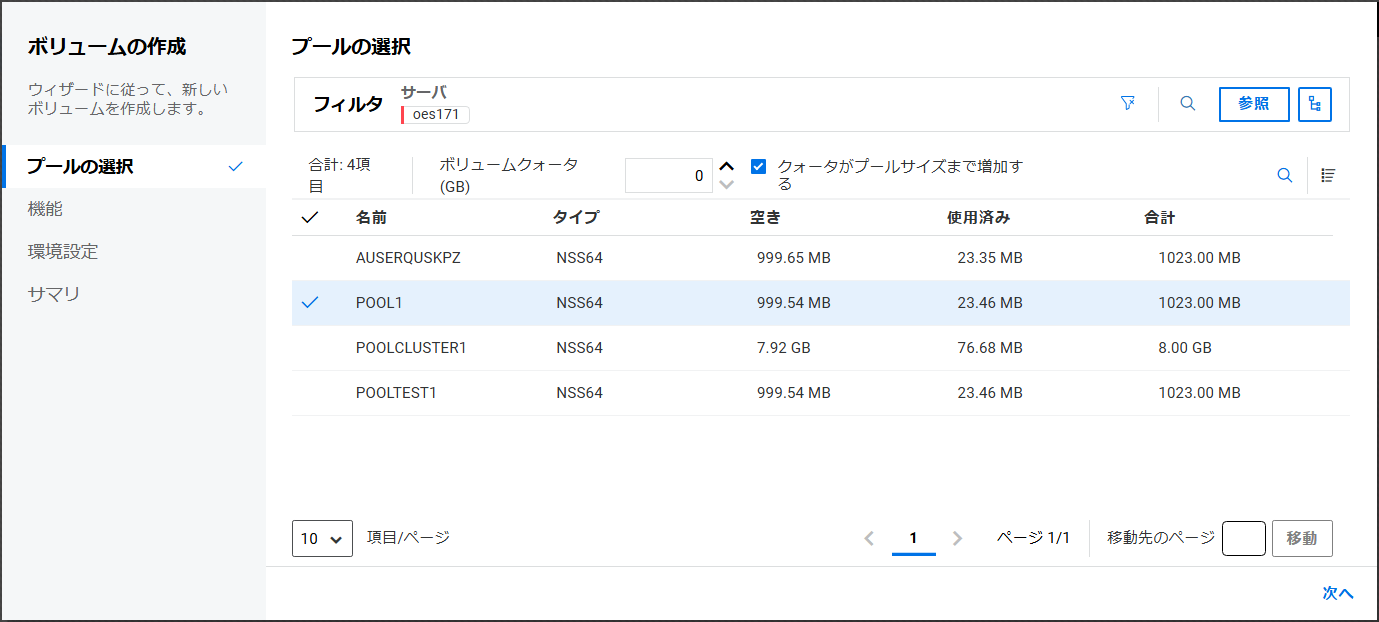
Task: Go to next page arrow
Action: click(x=957, y=538)
